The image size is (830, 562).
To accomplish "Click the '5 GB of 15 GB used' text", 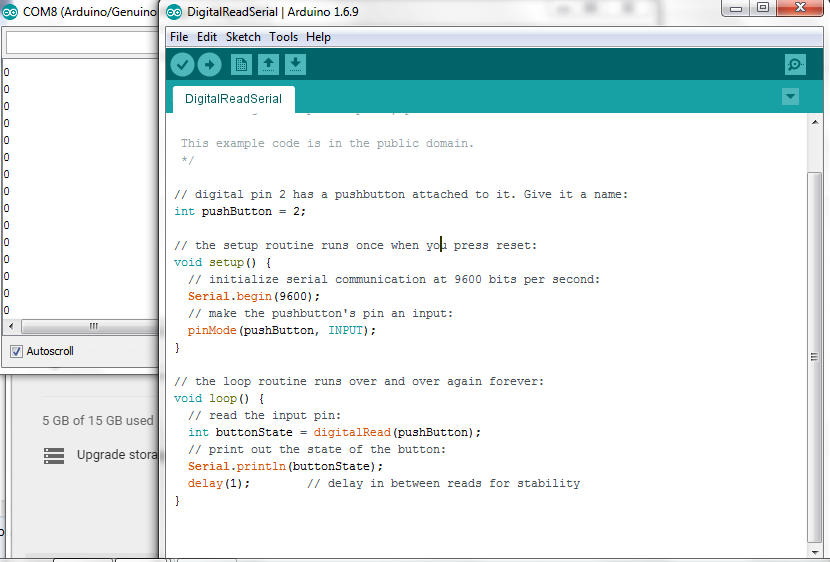I will [98, 421].
